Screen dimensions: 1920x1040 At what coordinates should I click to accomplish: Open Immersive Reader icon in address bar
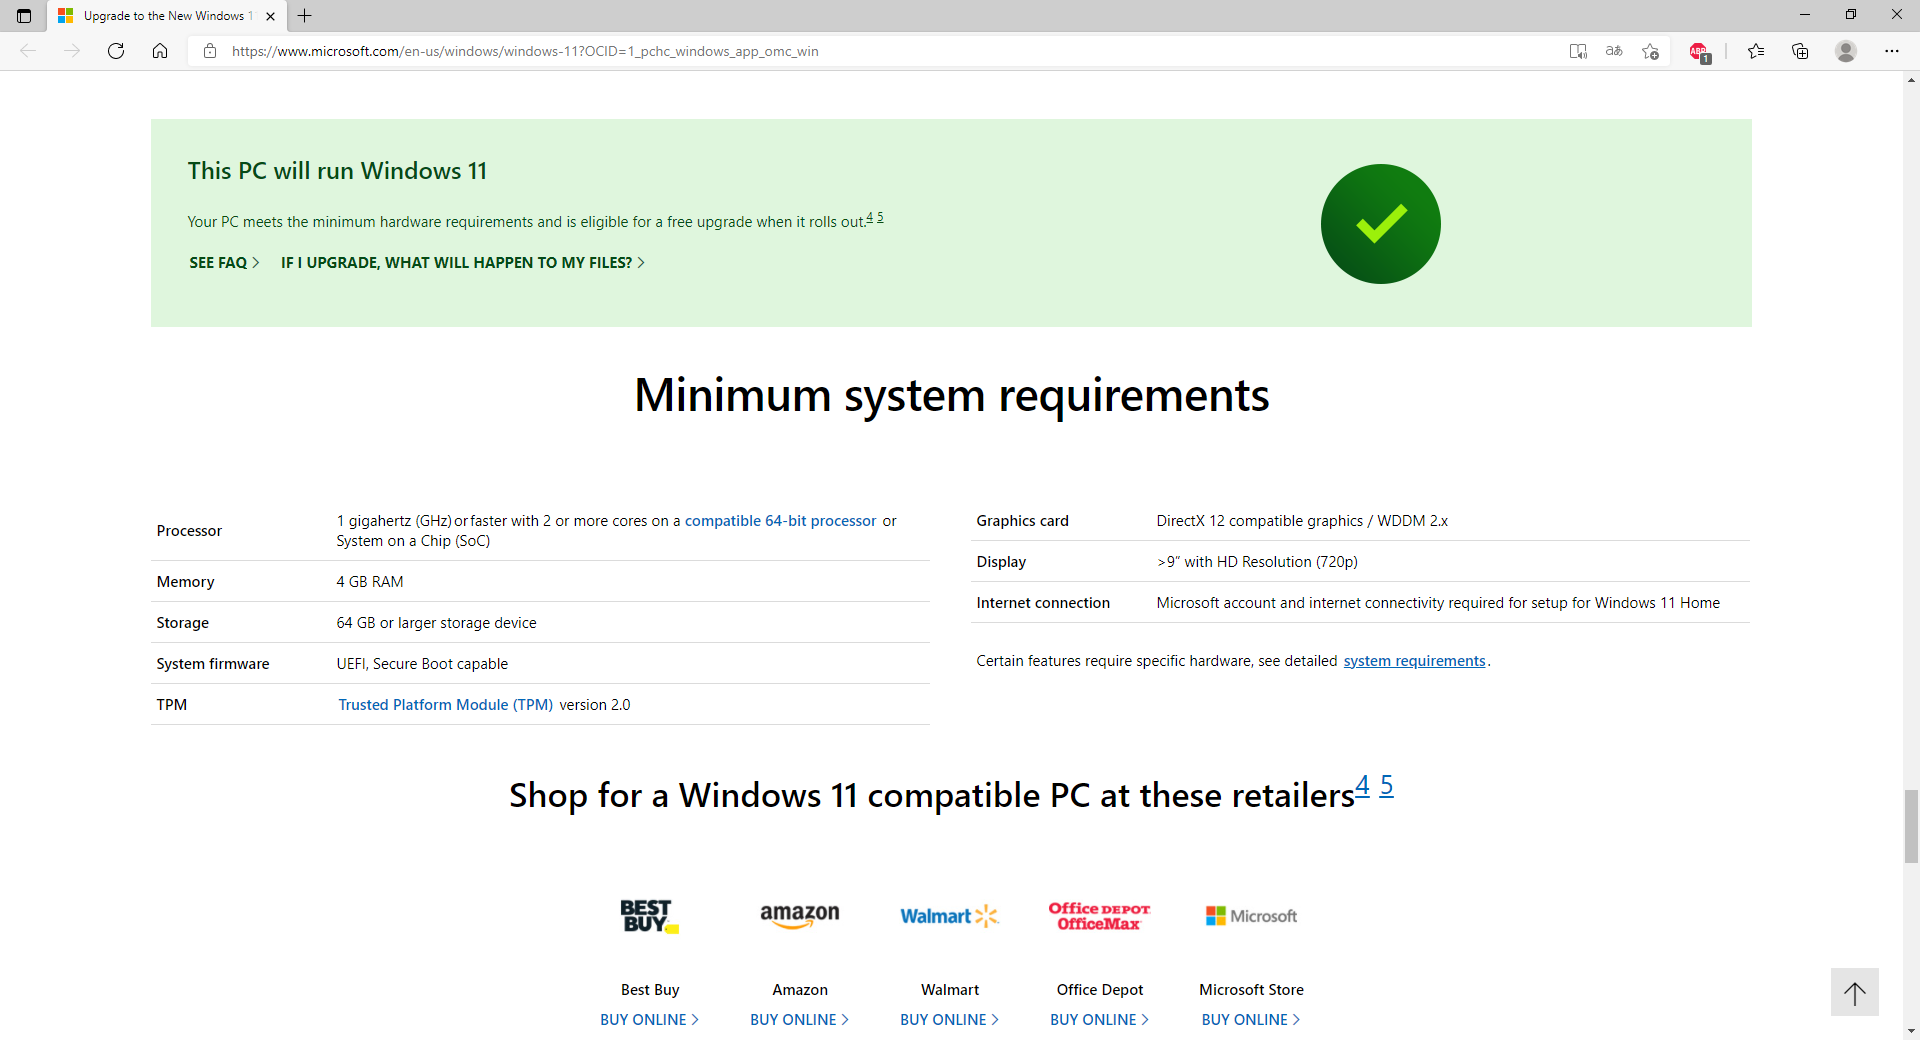[1578, 51]
